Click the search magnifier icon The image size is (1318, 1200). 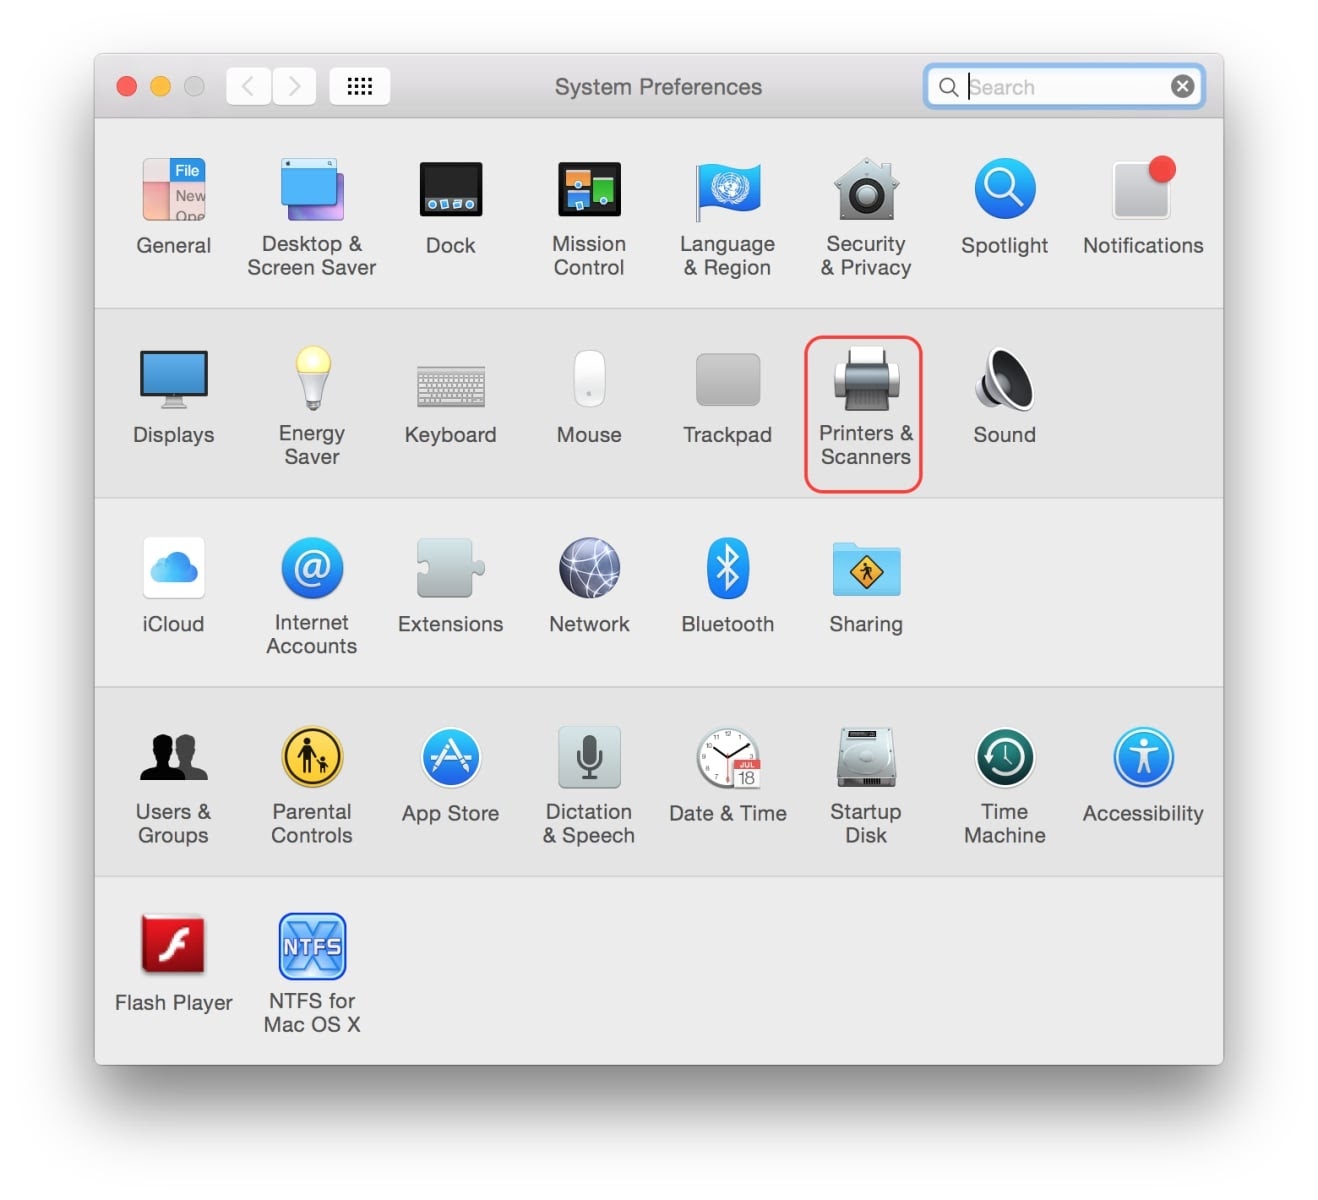pos(948,87)
